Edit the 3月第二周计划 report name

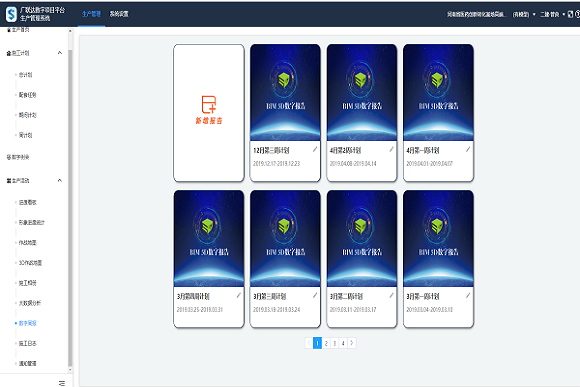[391, 295]
